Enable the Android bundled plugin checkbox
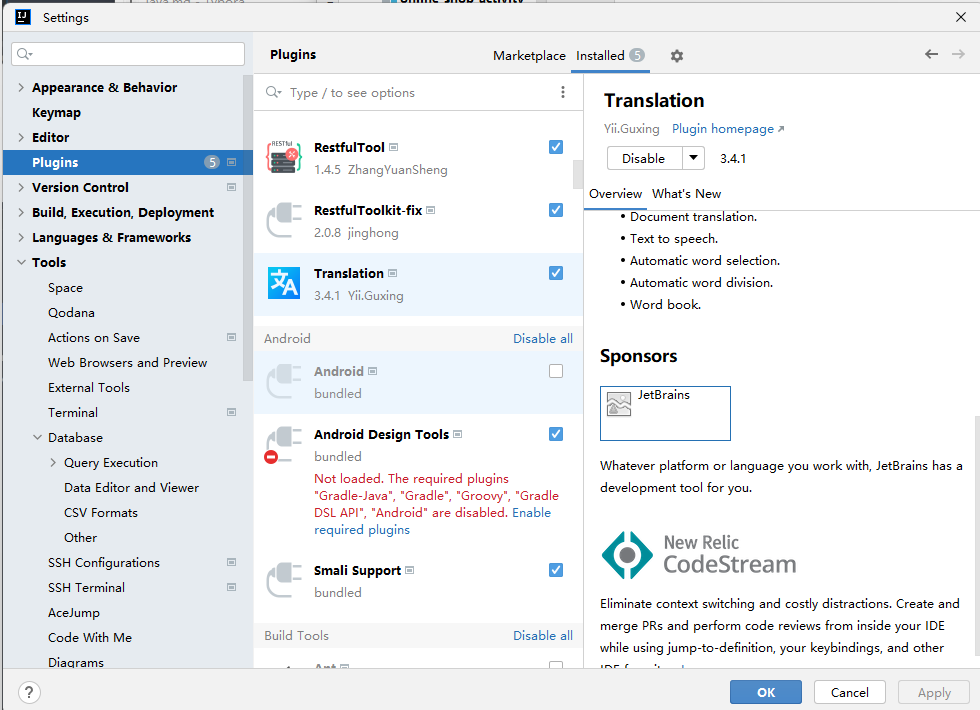 pos(556,371)
